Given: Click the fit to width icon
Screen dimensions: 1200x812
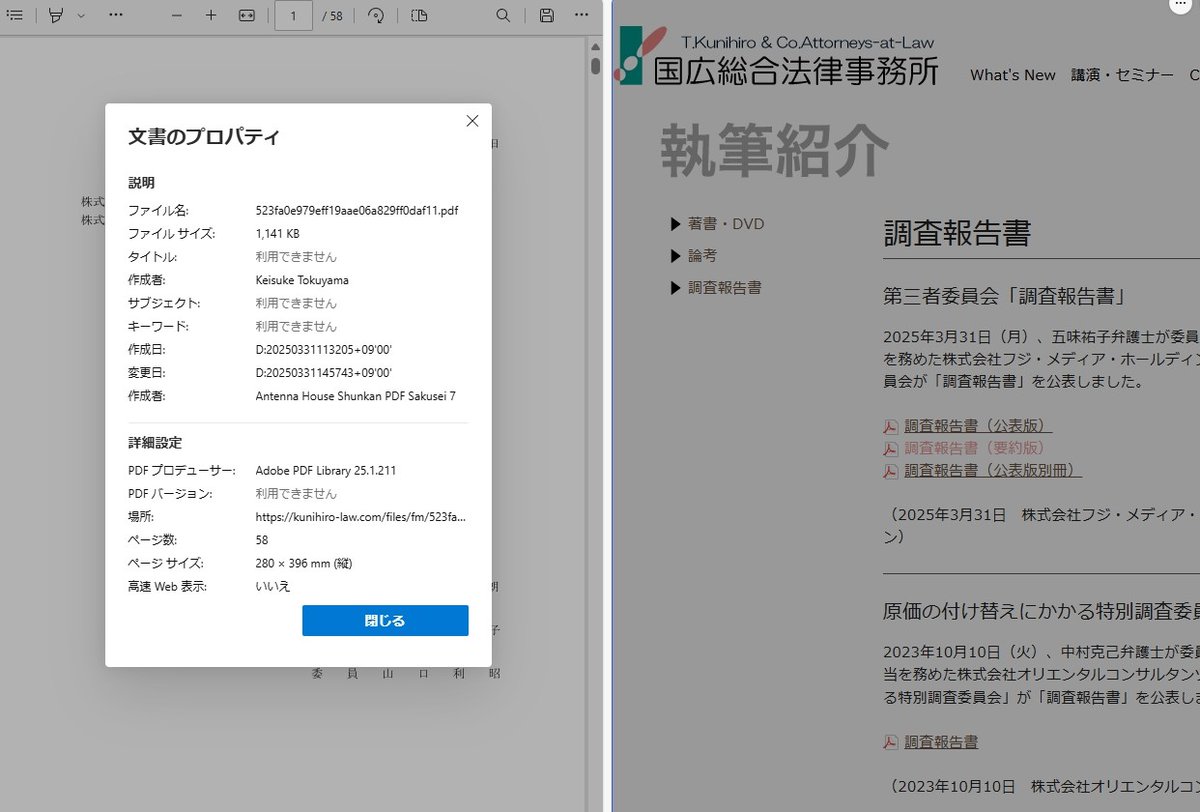Looking at the screenshot, I should 247,16.
